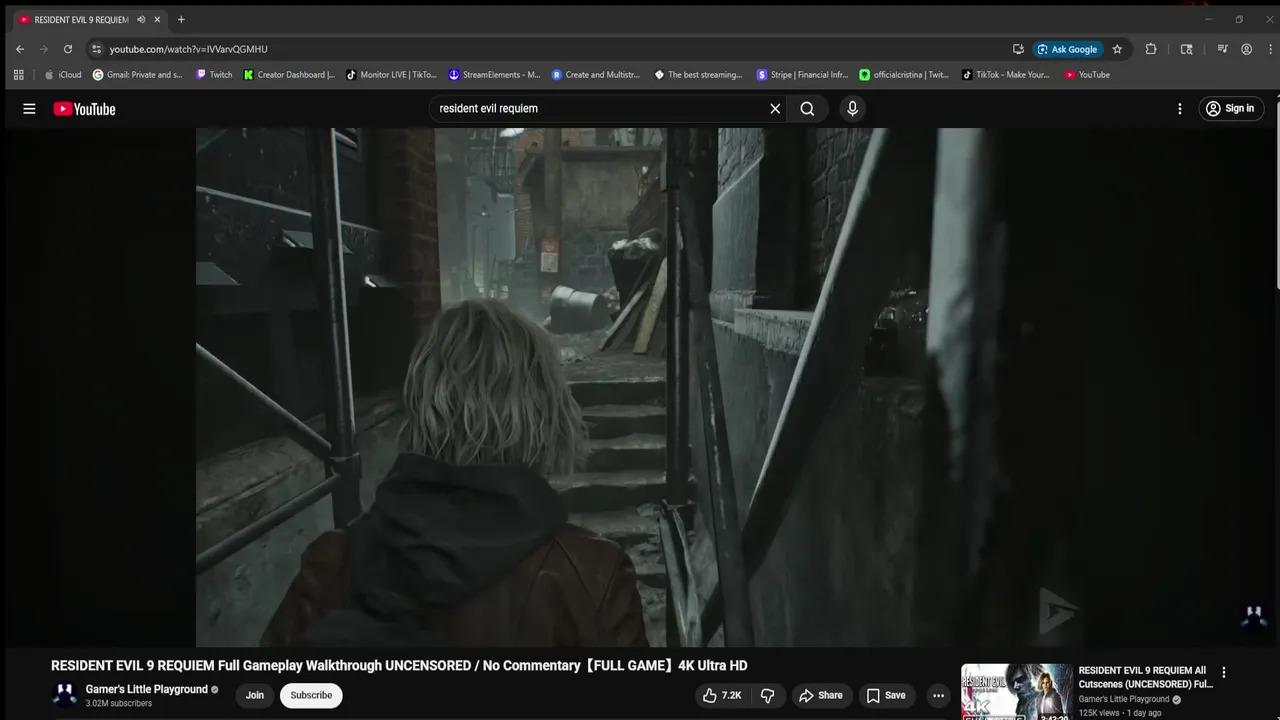Viewport: 1280px width, 720px height.
Task: Click the Ask Google button
Action: (1068, 49)
